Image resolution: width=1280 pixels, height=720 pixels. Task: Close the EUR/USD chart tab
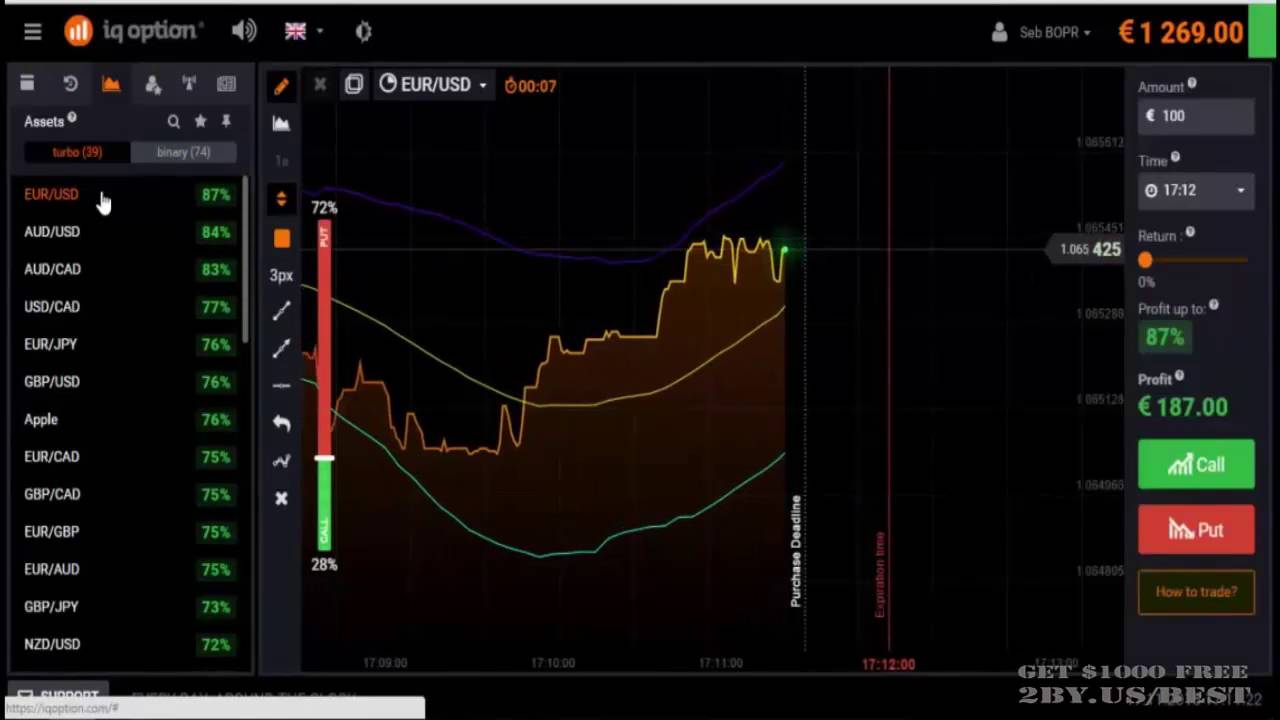(320, 85)
